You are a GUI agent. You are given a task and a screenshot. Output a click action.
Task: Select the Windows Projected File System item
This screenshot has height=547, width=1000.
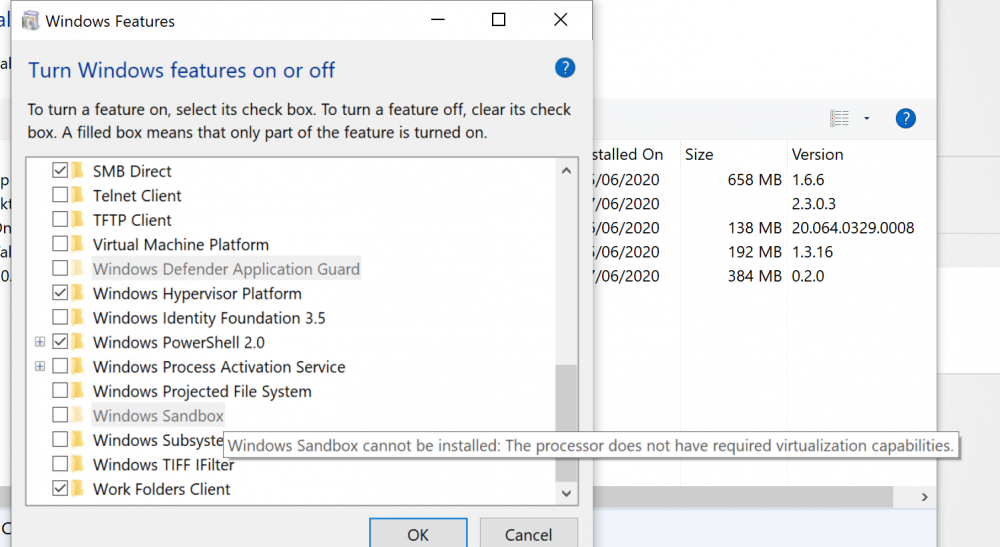click(x=202, y=391)
